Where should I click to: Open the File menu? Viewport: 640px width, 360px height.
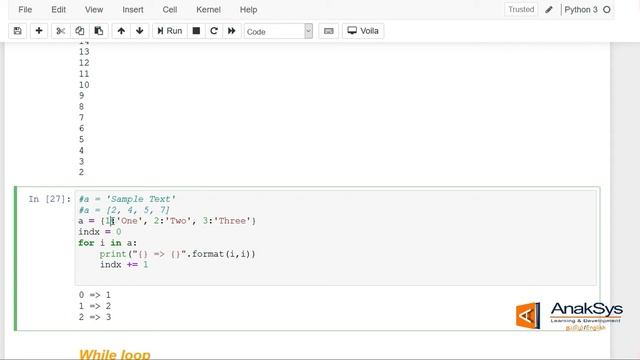tap(25, 9)
